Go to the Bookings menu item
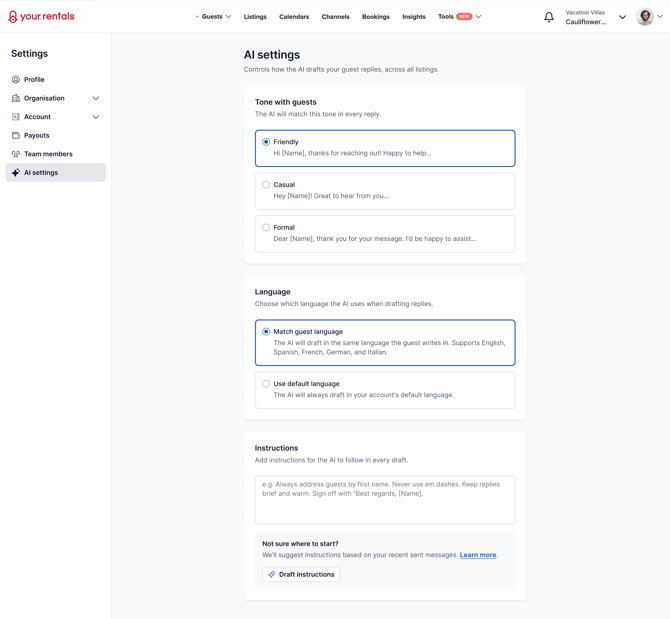Screen dimensions: 670x619 (376, 17)
